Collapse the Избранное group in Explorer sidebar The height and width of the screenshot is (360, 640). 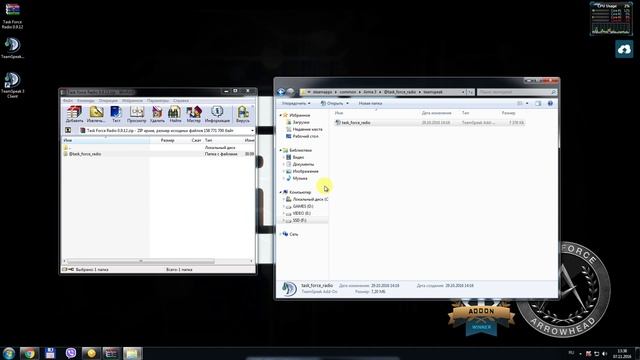click(x=280, y=116)
